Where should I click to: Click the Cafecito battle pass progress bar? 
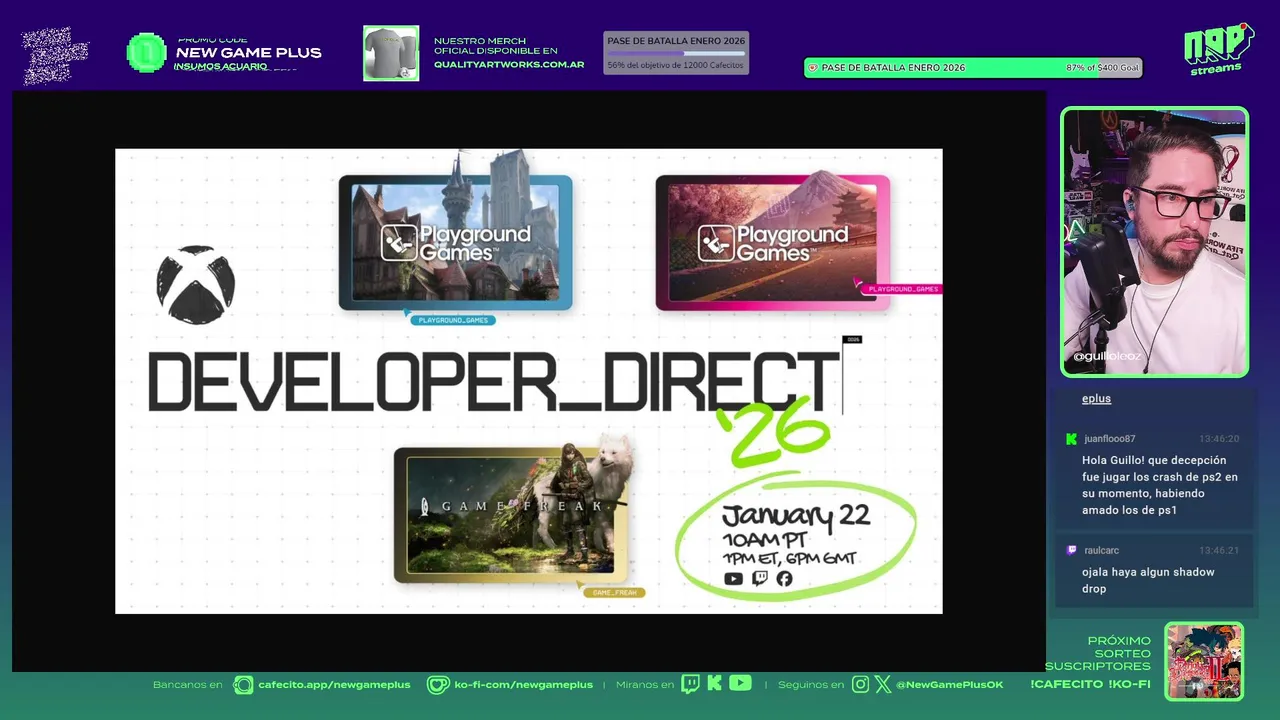[x=676, y=53]
